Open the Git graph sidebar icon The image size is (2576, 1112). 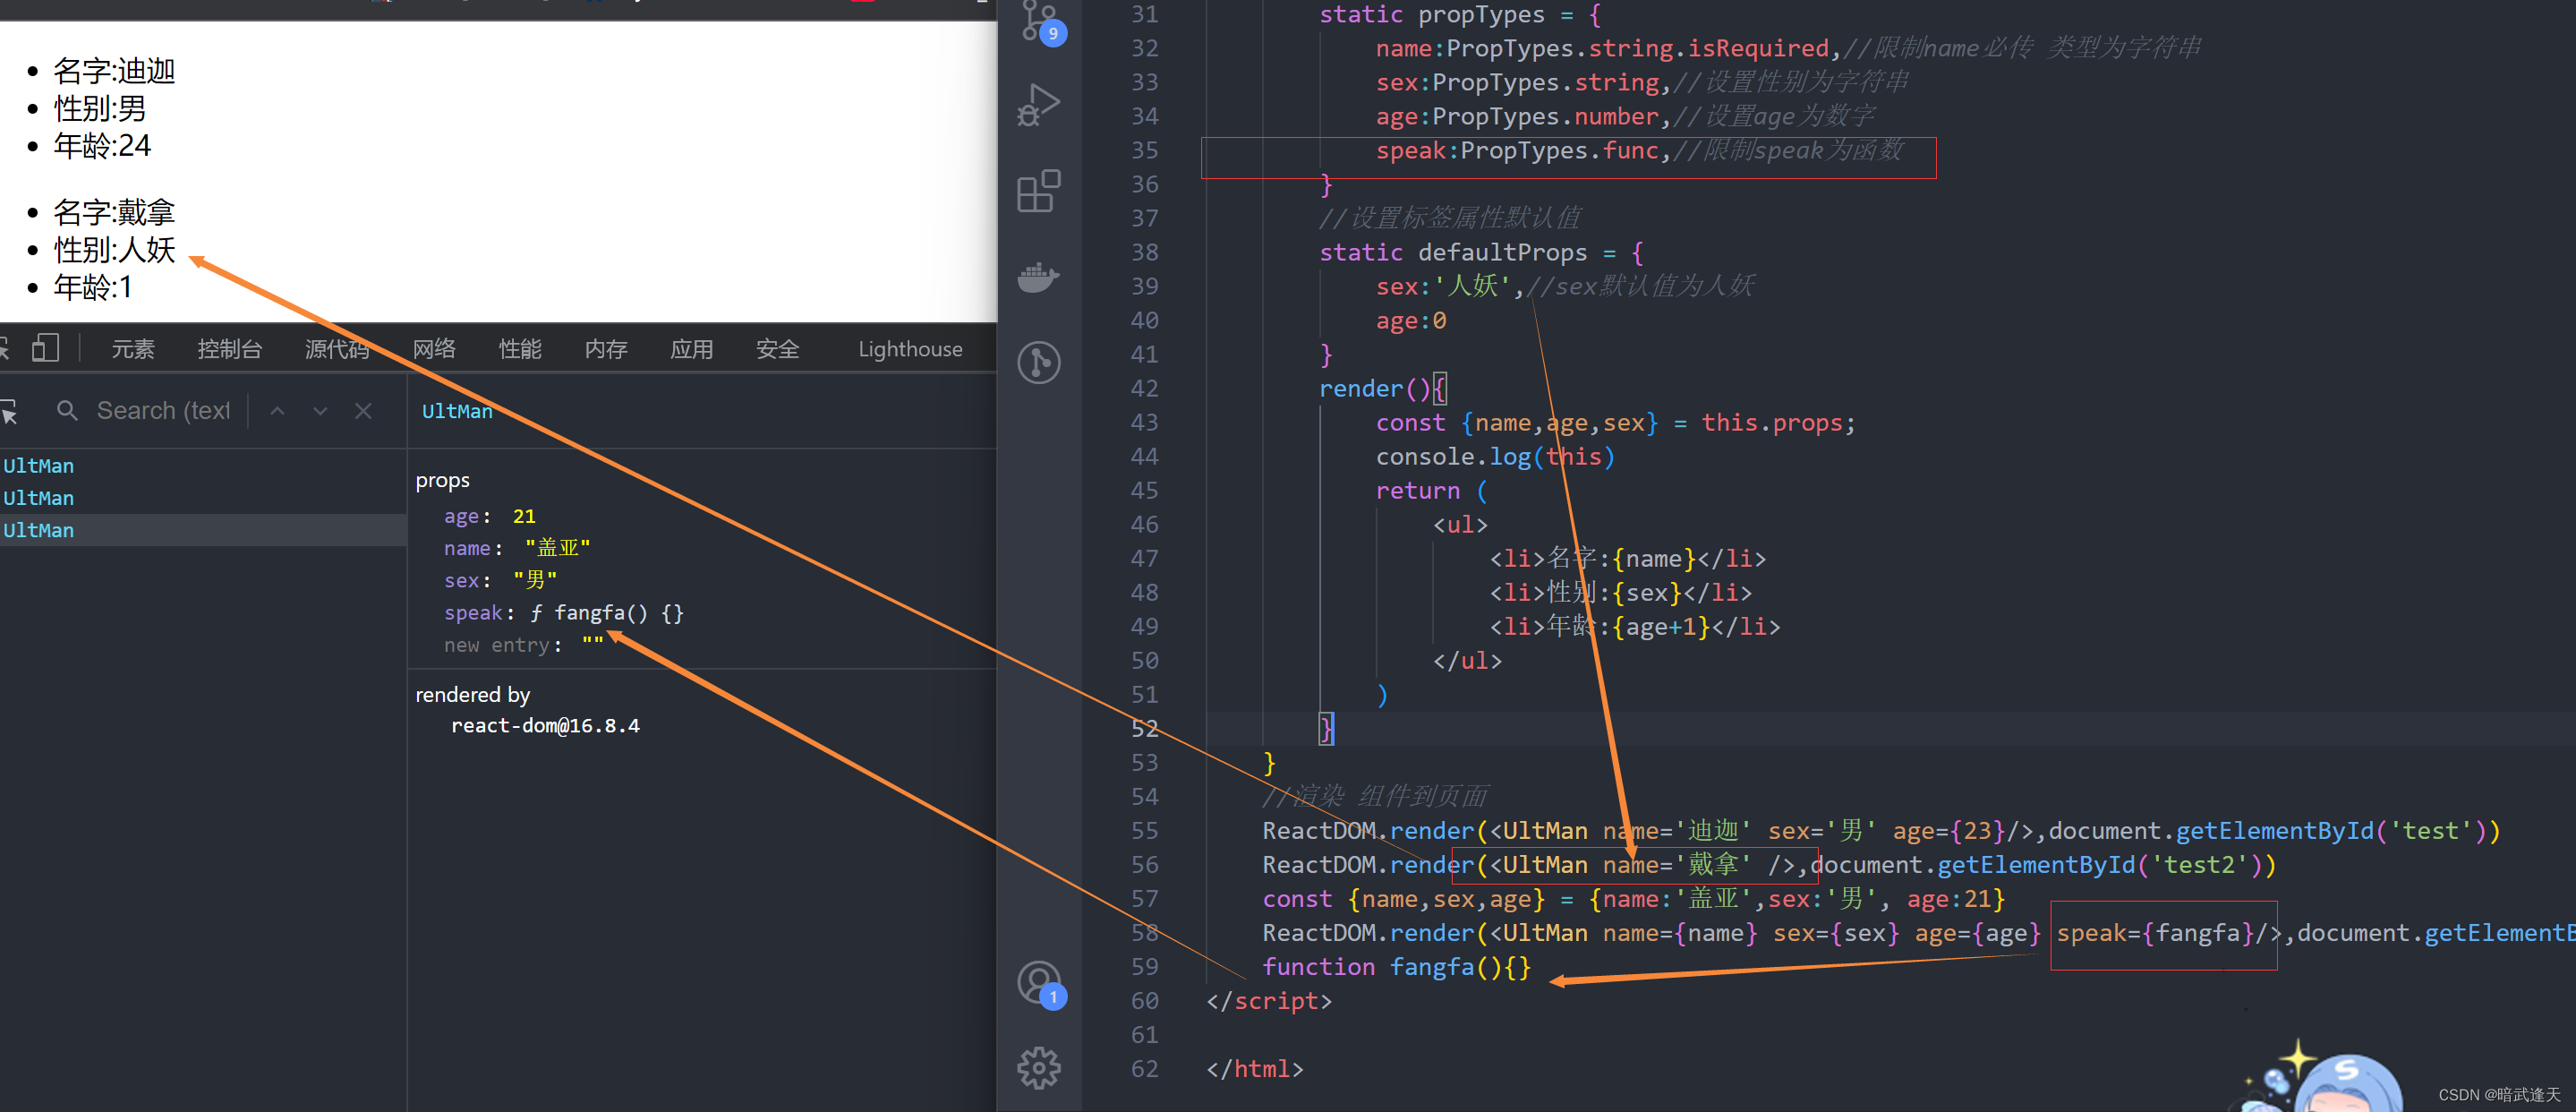point(1038,362)
